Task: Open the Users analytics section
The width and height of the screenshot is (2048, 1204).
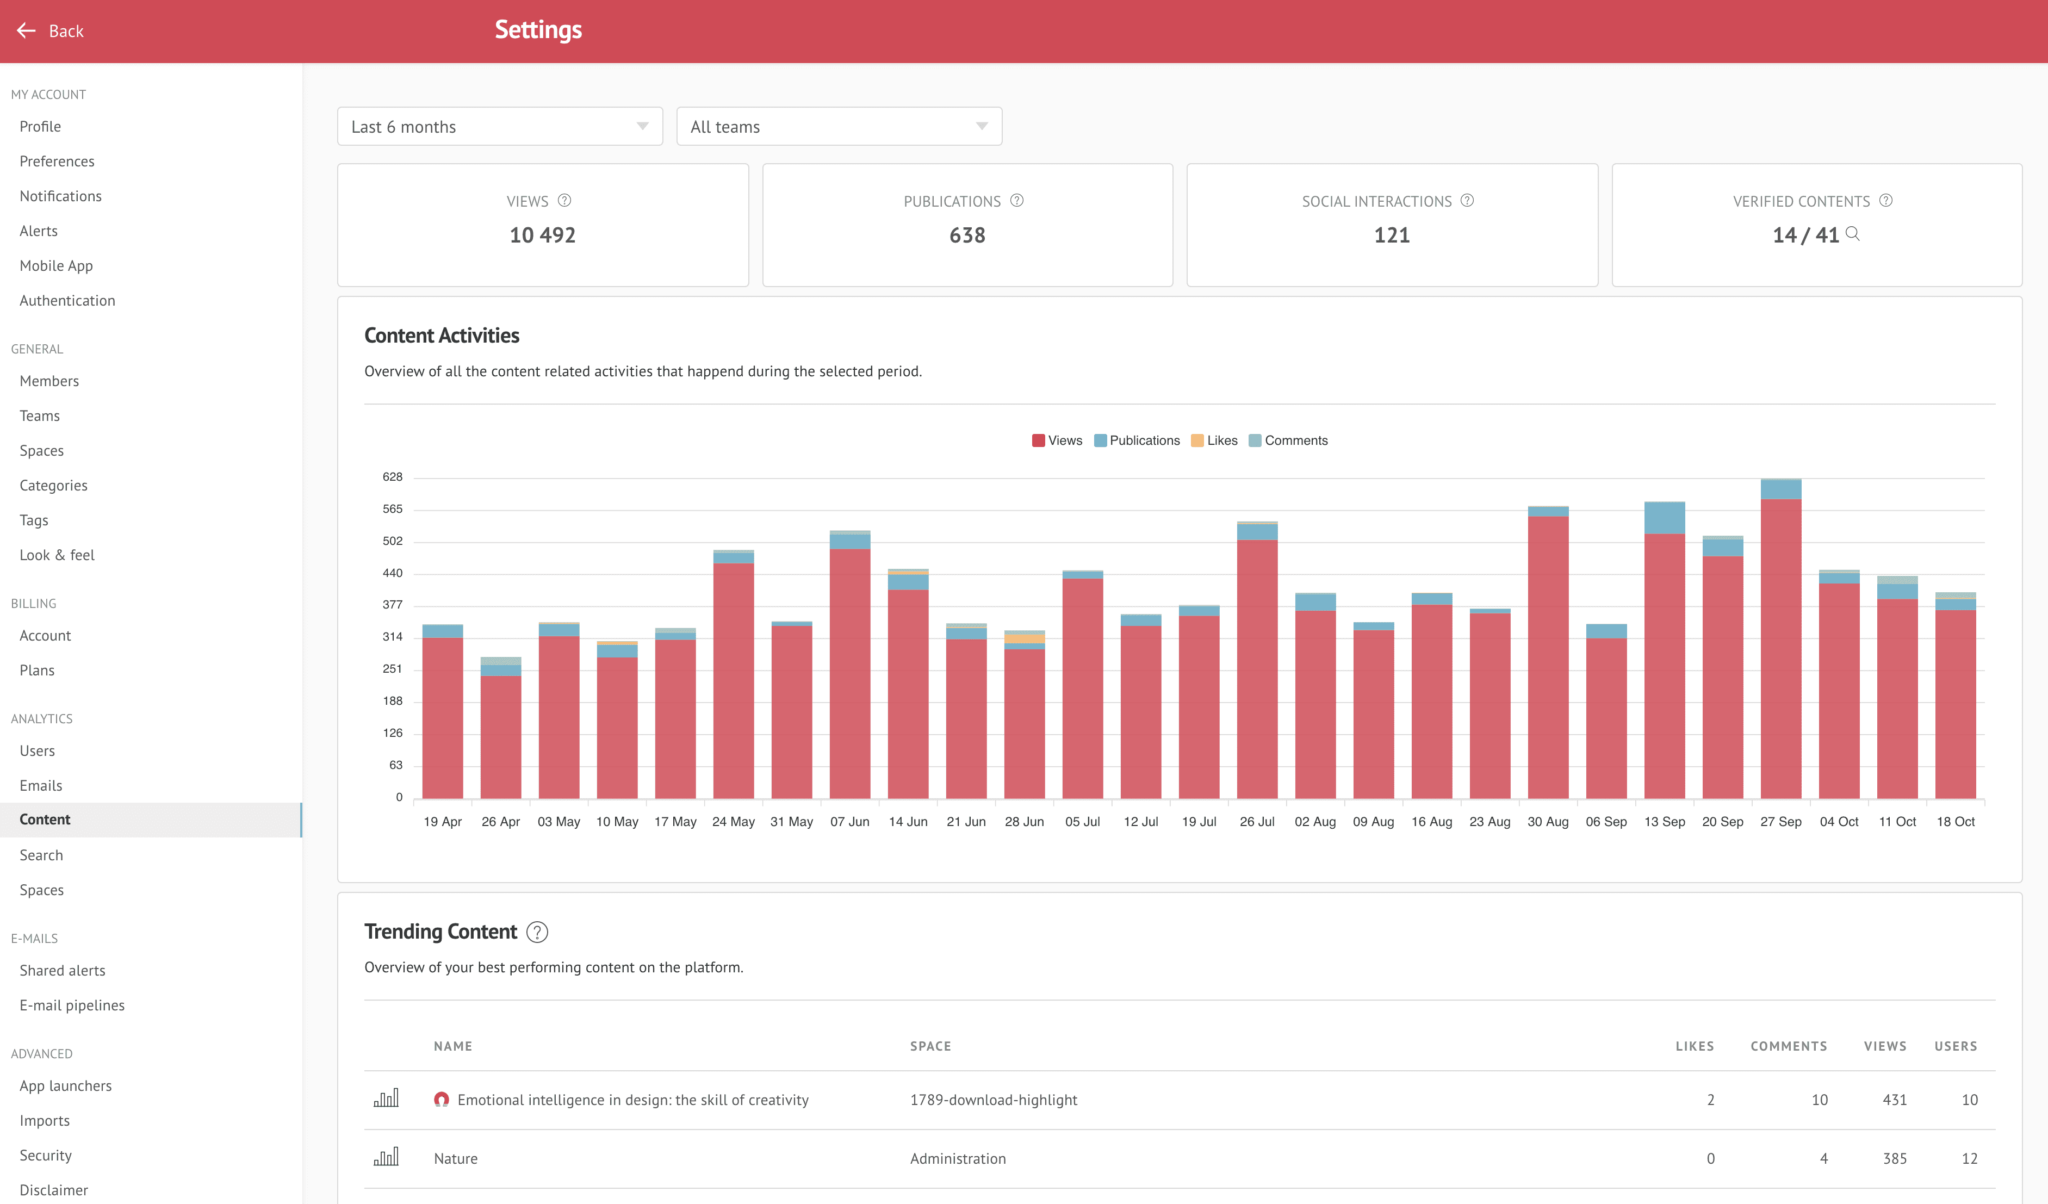Action: (x=37, y=750)
